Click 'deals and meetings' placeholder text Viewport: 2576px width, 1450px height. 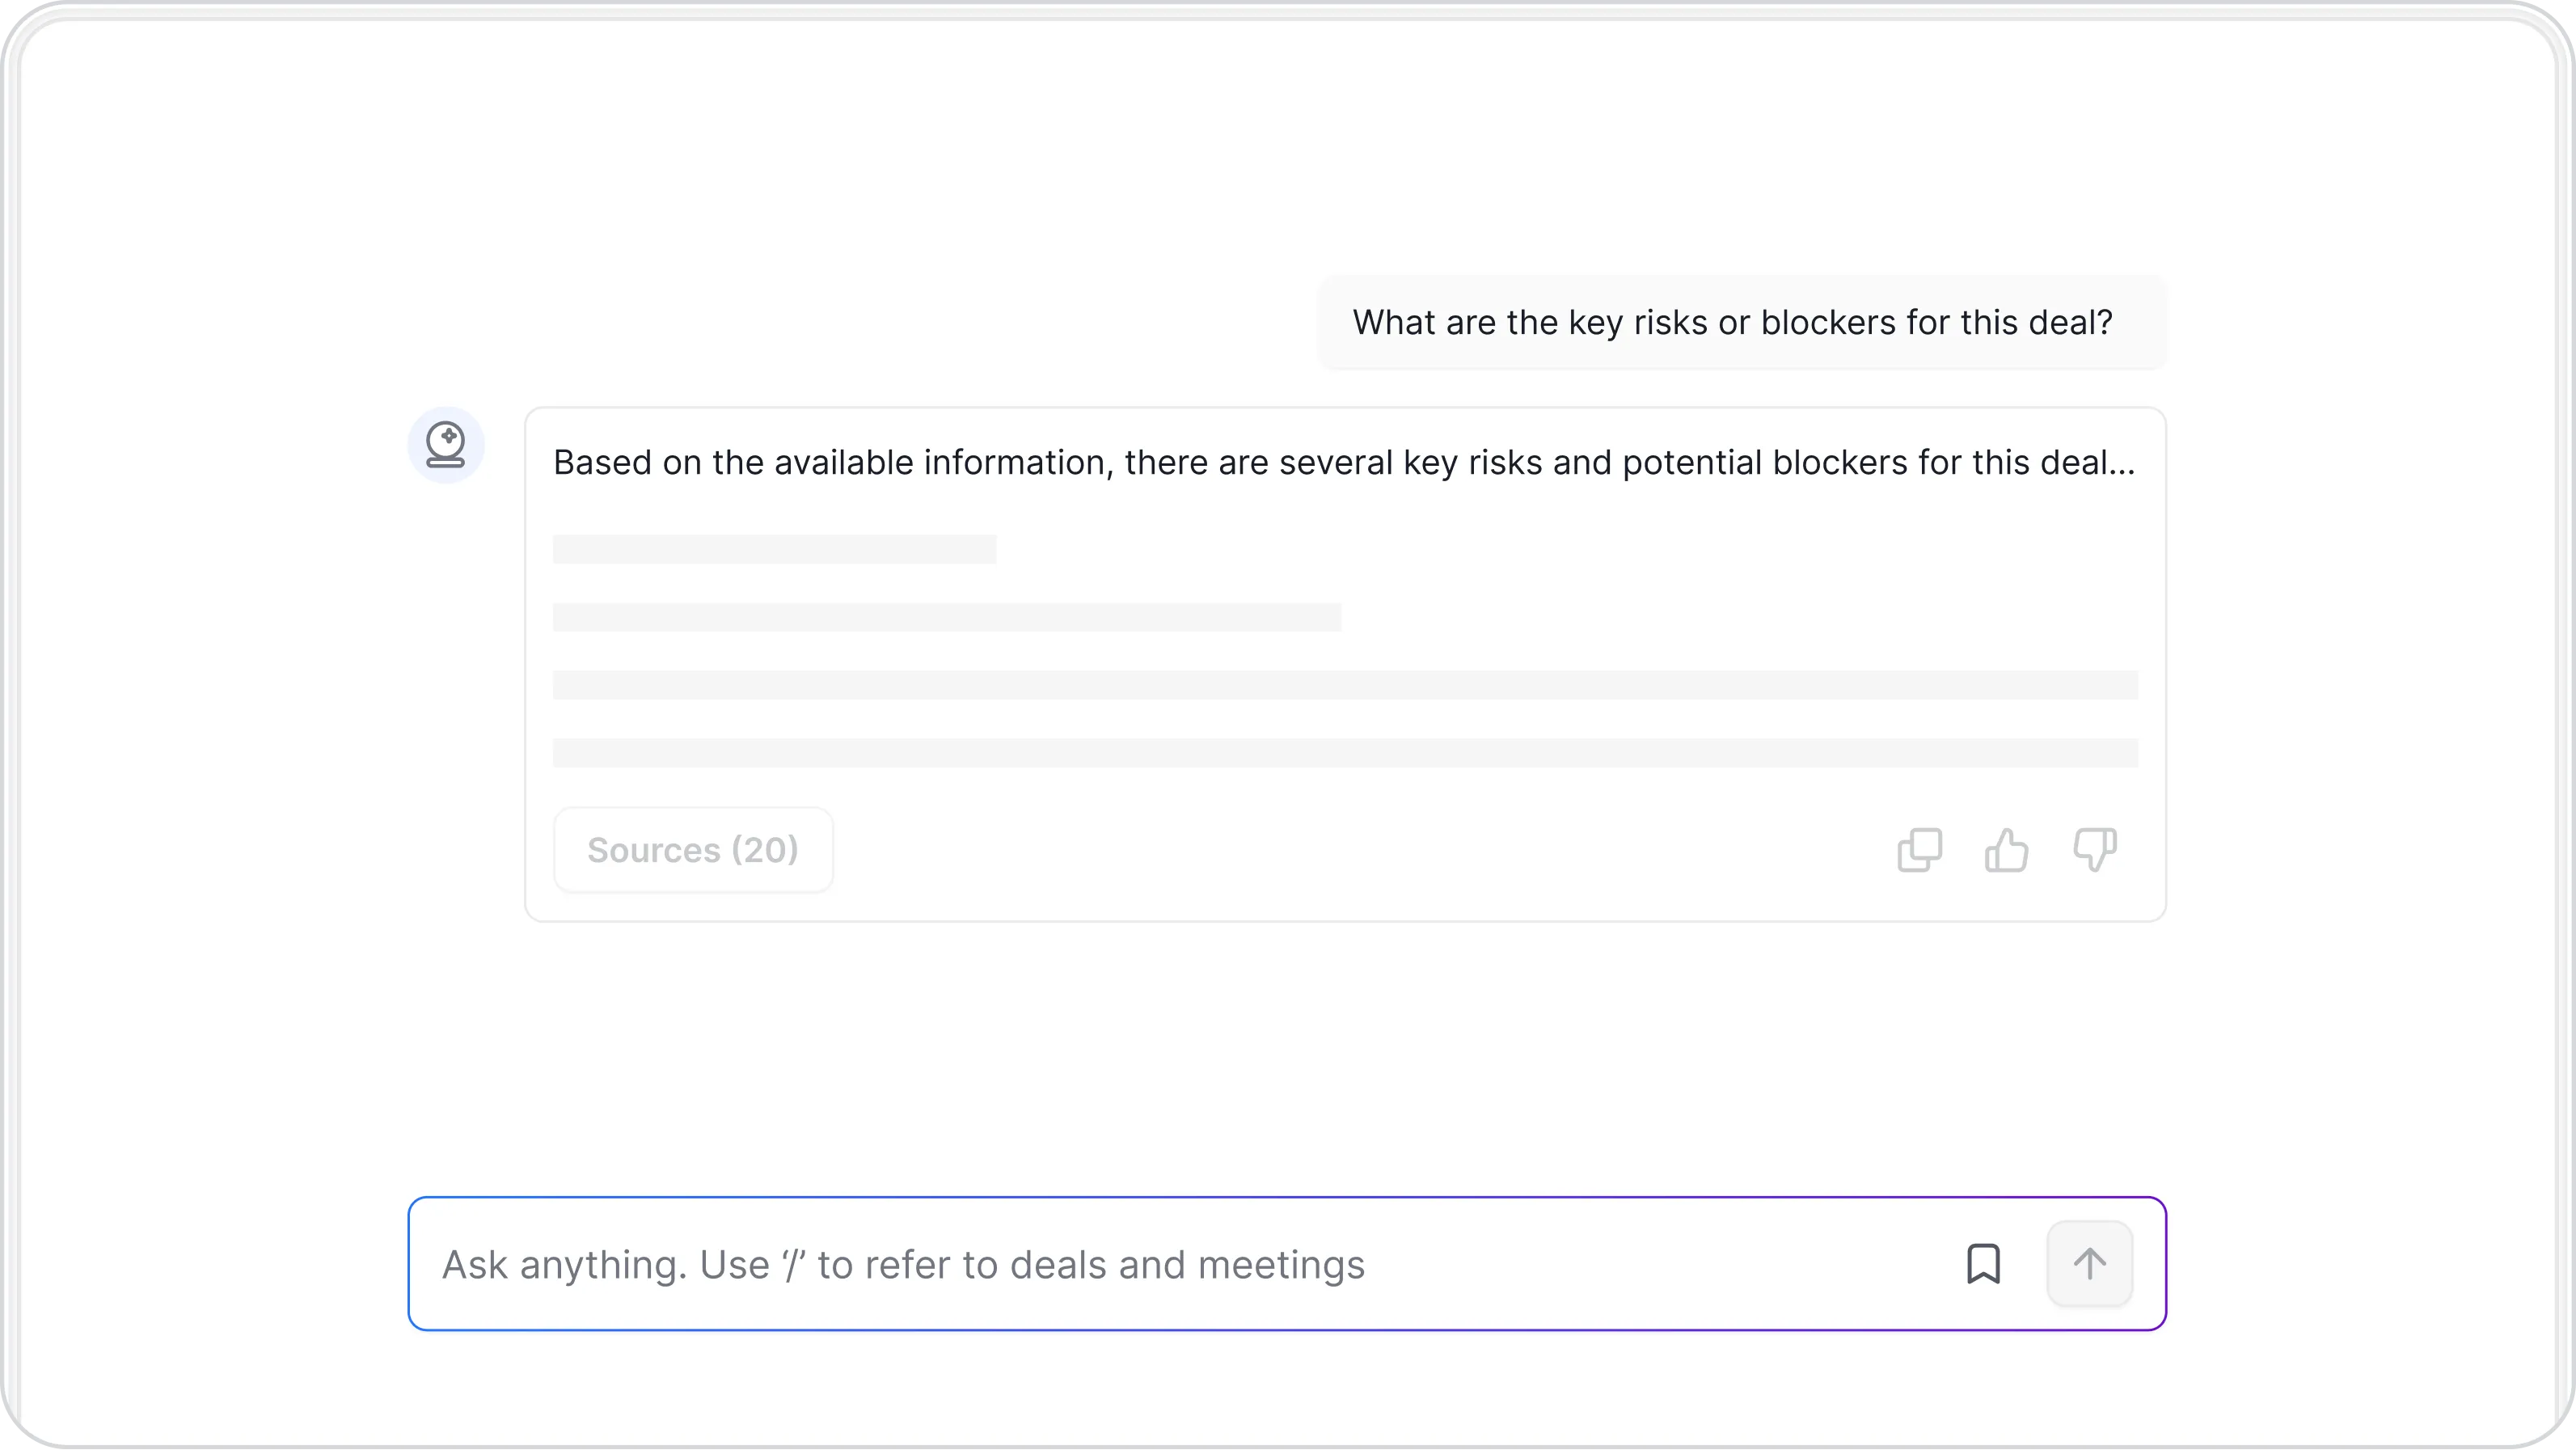click(x=1186, y=1264)
